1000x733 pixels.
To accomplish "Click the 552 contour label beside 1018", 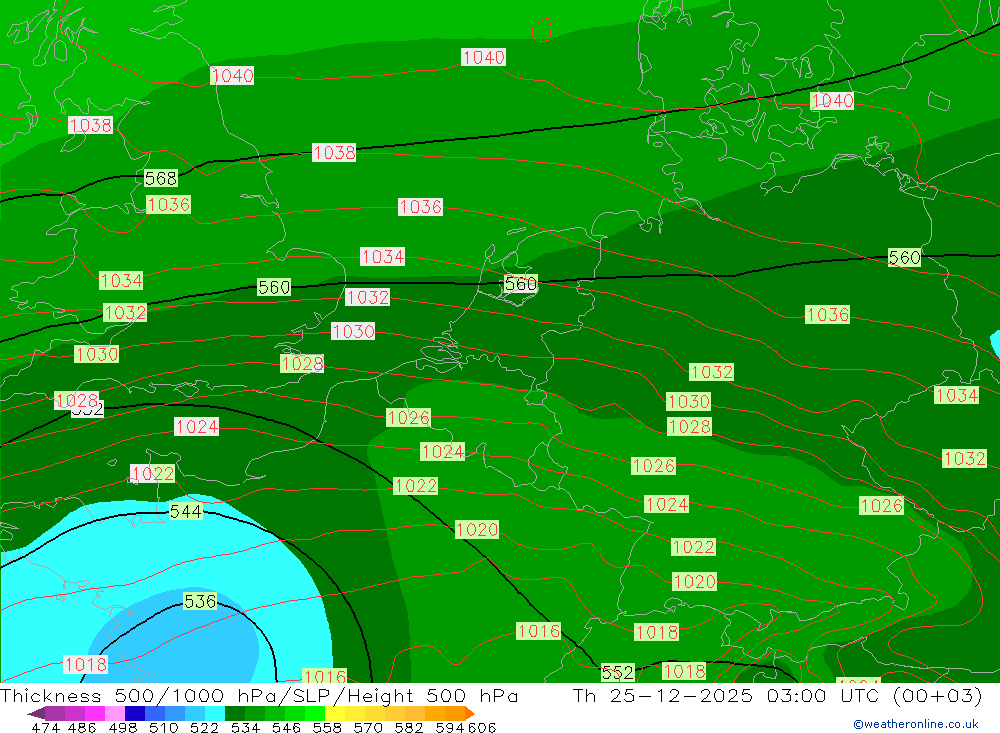I will [x=617, y=673].
